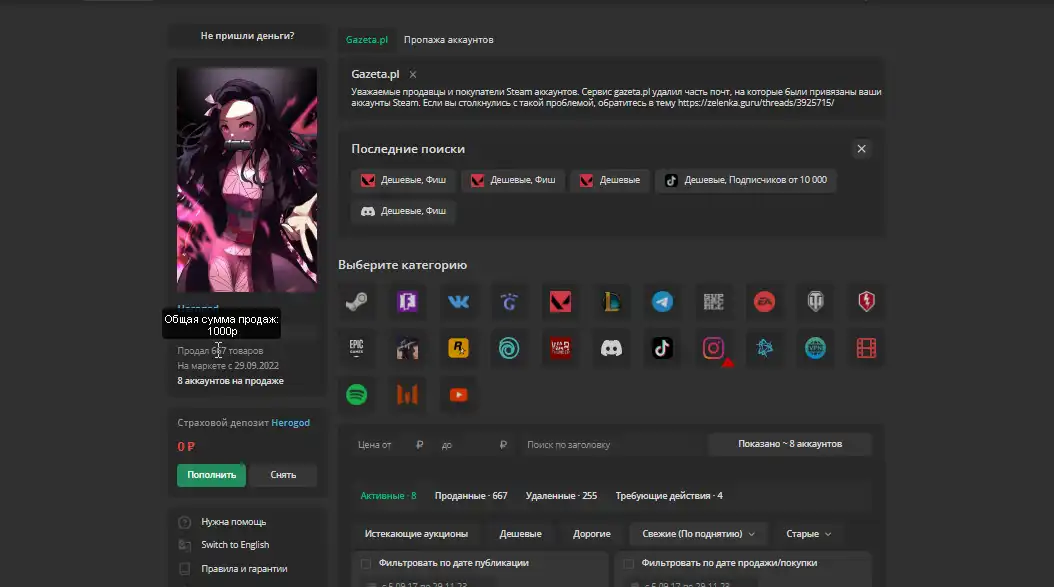Open the Herogod deposit profile link
Image resolution: width=1054 pixels, height=587 pixels.
[x=290, y=423]
